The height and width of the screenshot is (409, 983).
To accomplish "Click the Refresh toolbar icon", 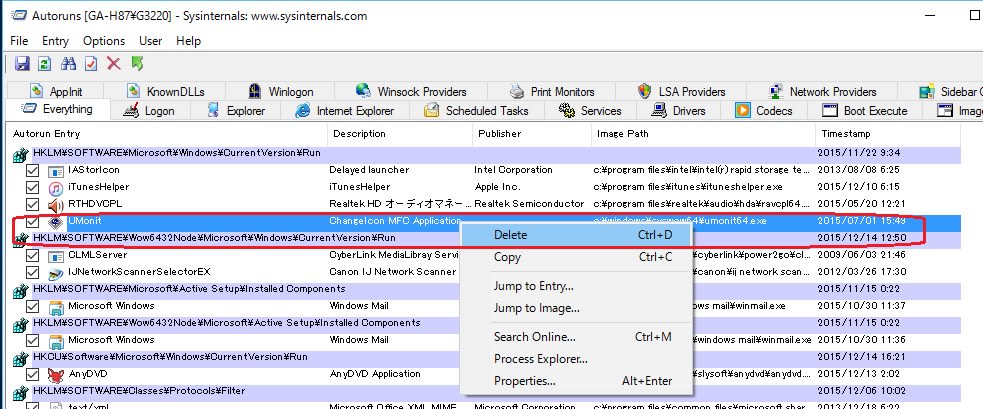I will tap(45, 63).
